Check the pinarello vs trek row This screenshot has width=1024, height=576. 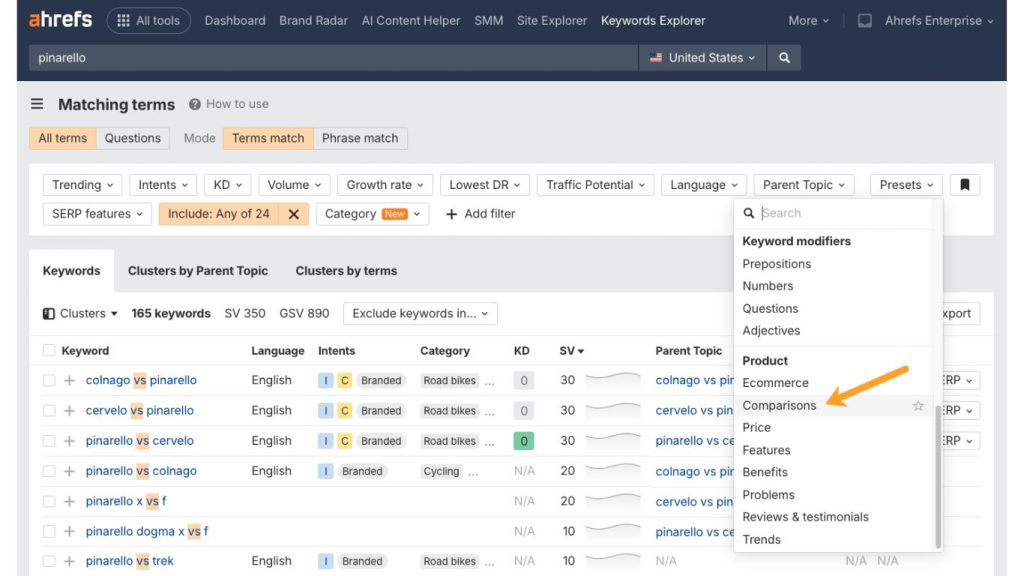(x=49, y=561)
